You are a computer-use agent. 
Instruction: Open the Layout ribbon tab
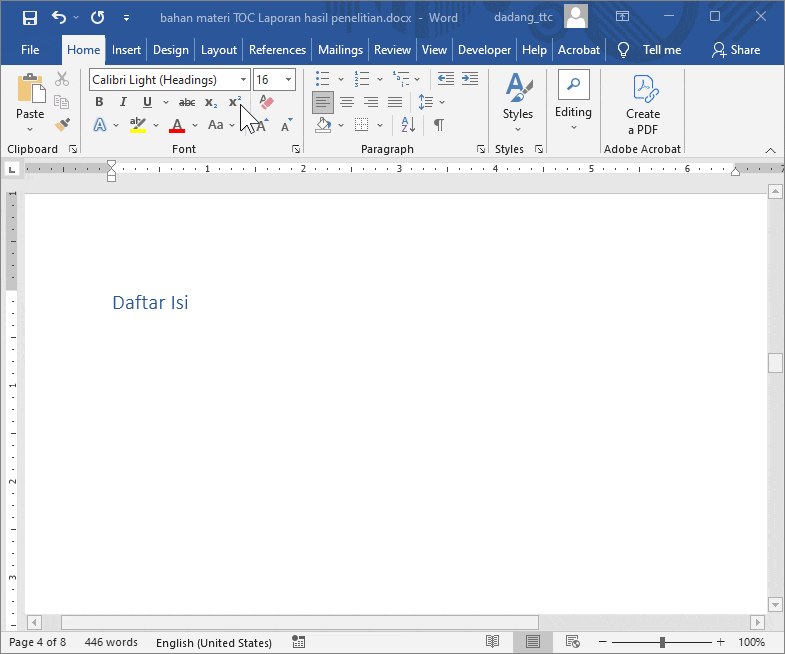click(x=219, y=50)
